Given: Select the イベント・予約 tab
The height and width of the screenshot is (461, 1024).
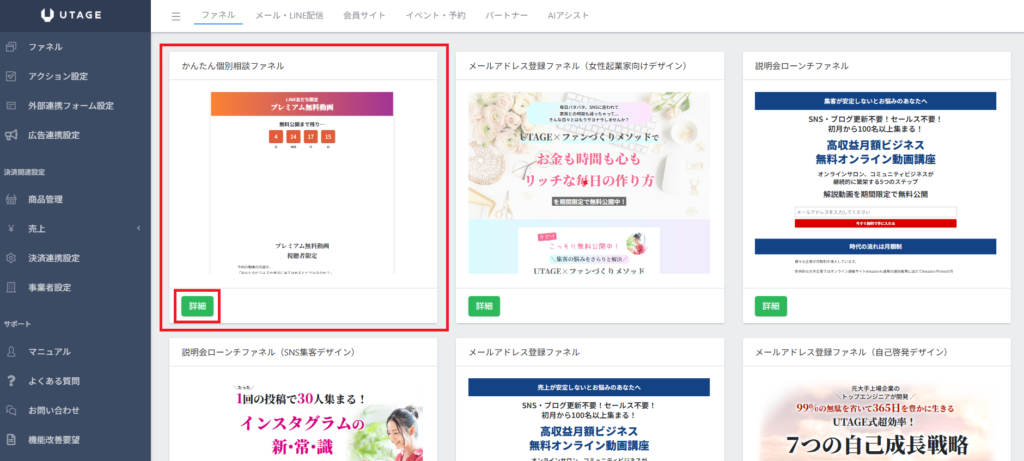Looking at the screenshot, I should tap(436, 17).
